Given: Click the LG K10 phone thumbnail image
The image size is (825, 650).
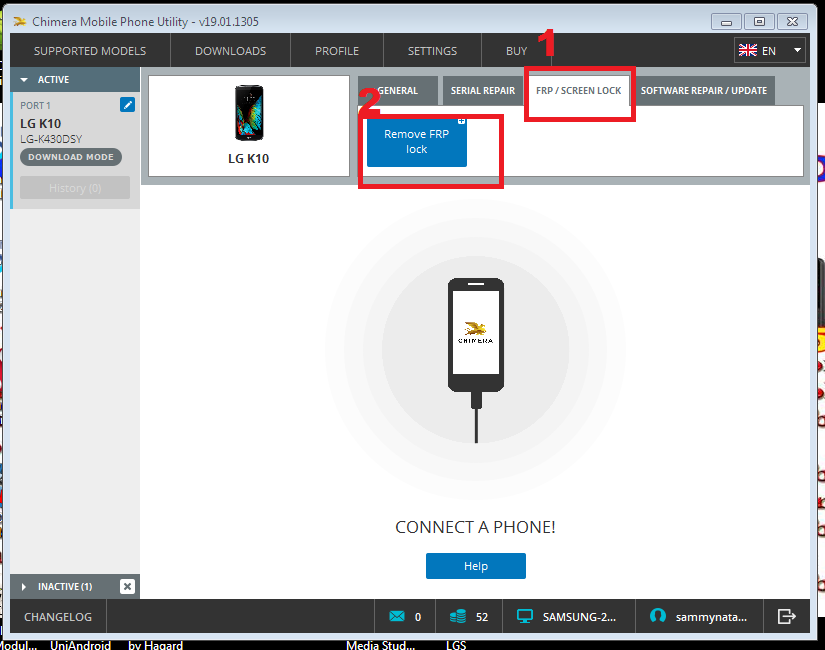Looking at the screenshot, I should coord(249,113).
